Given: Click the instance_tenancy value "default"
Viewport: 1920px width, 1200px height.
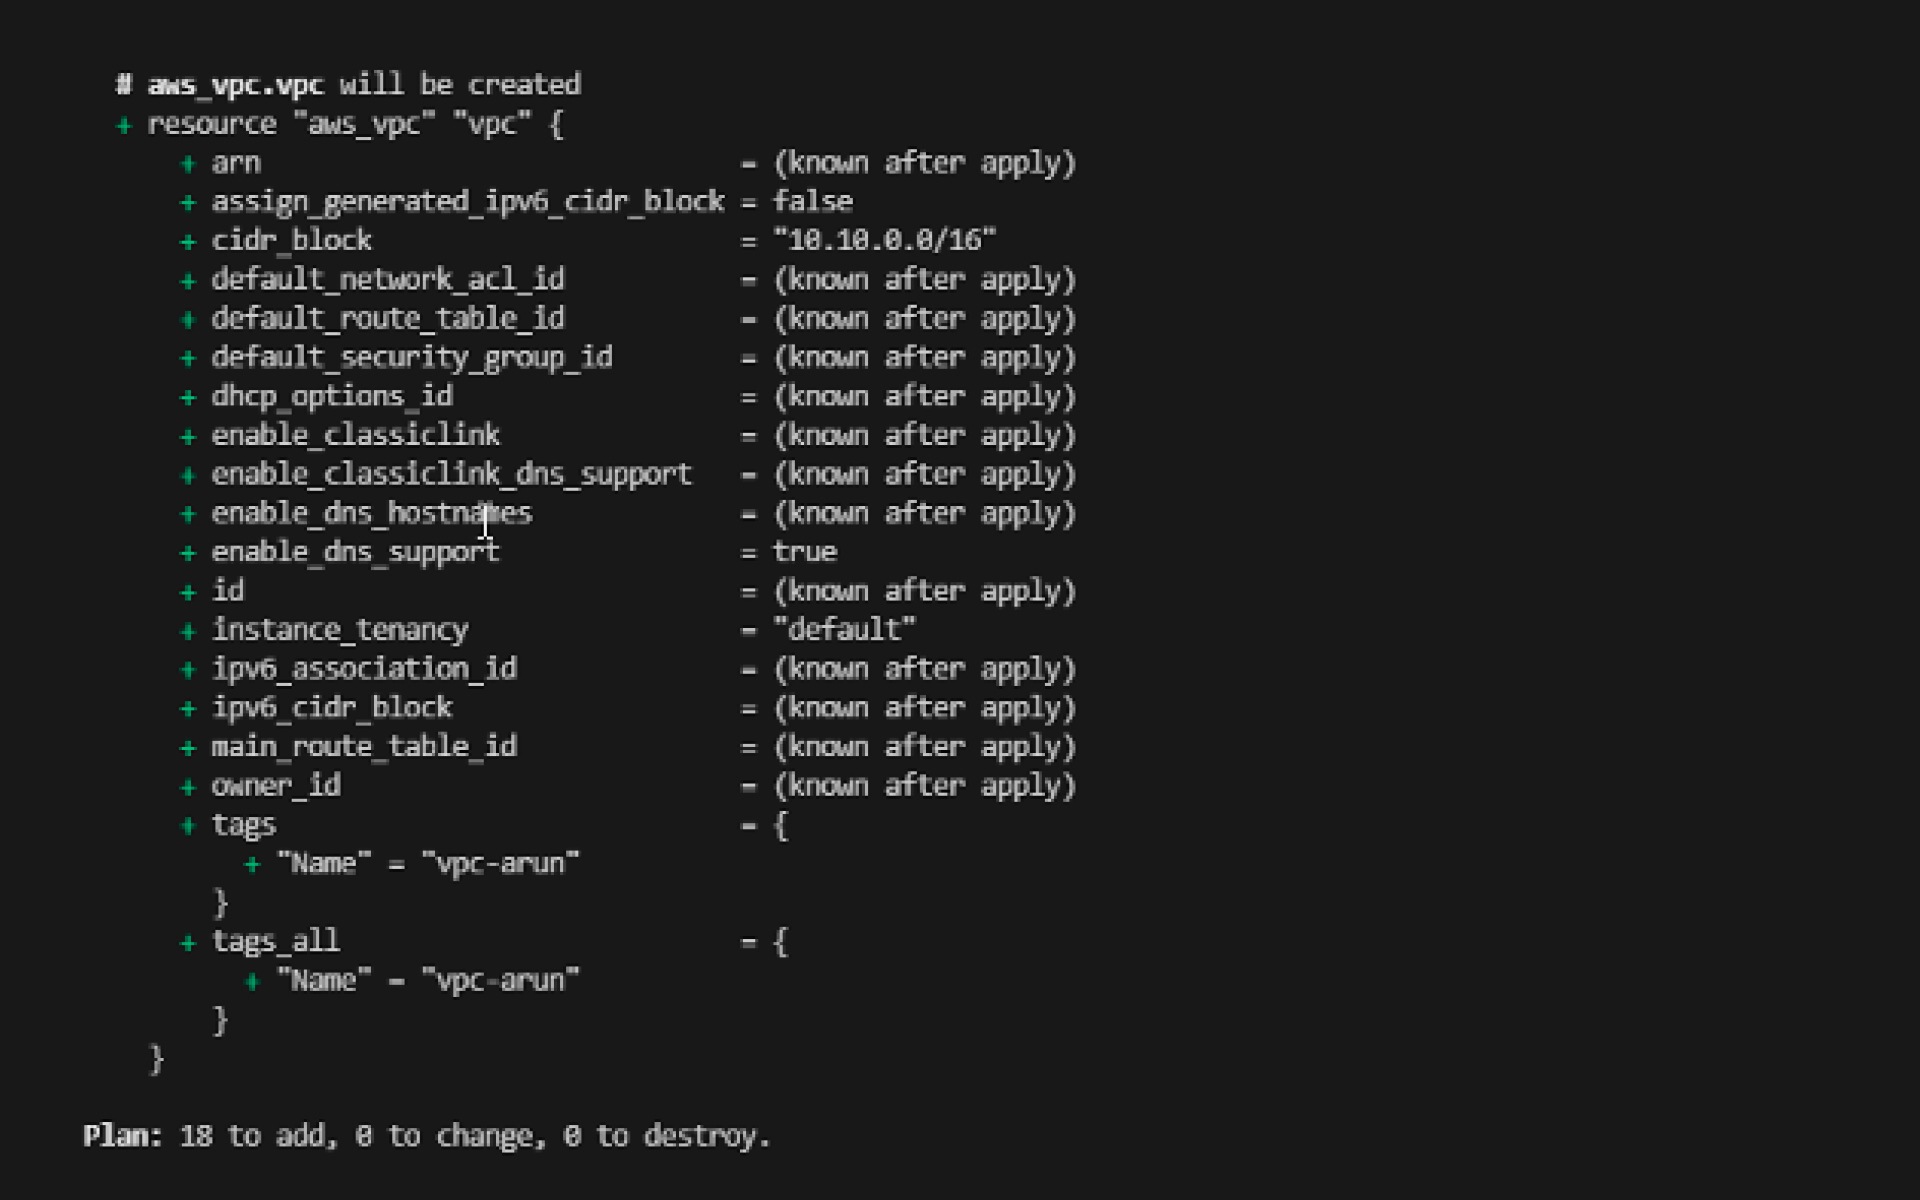Looking at the screenshot, I should [x=844, y=630].
